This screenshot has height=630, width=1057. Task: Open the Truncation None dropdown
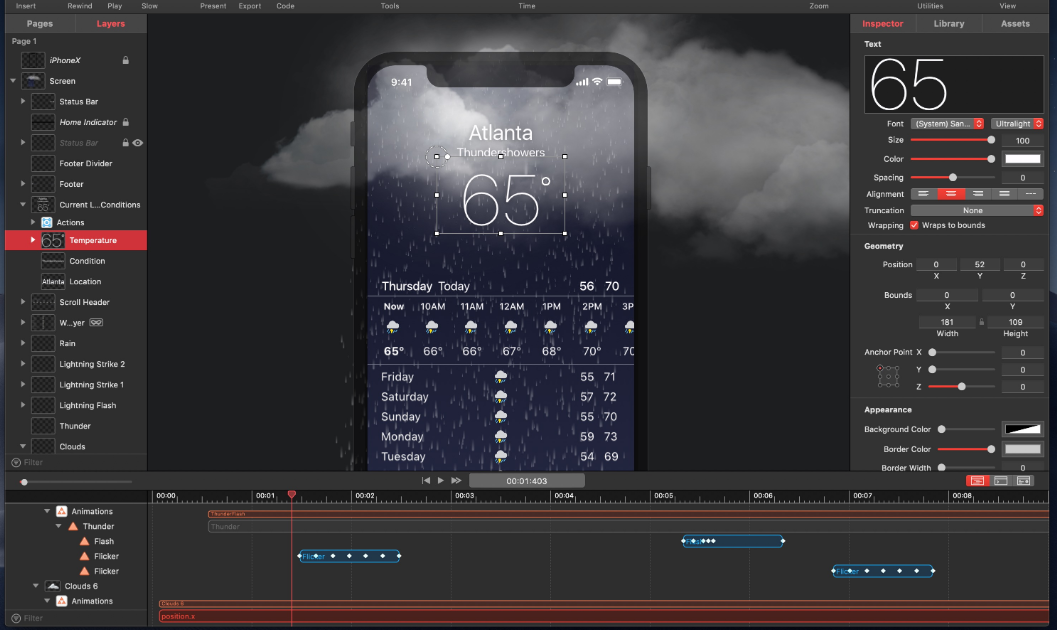(x=977, y=210)
